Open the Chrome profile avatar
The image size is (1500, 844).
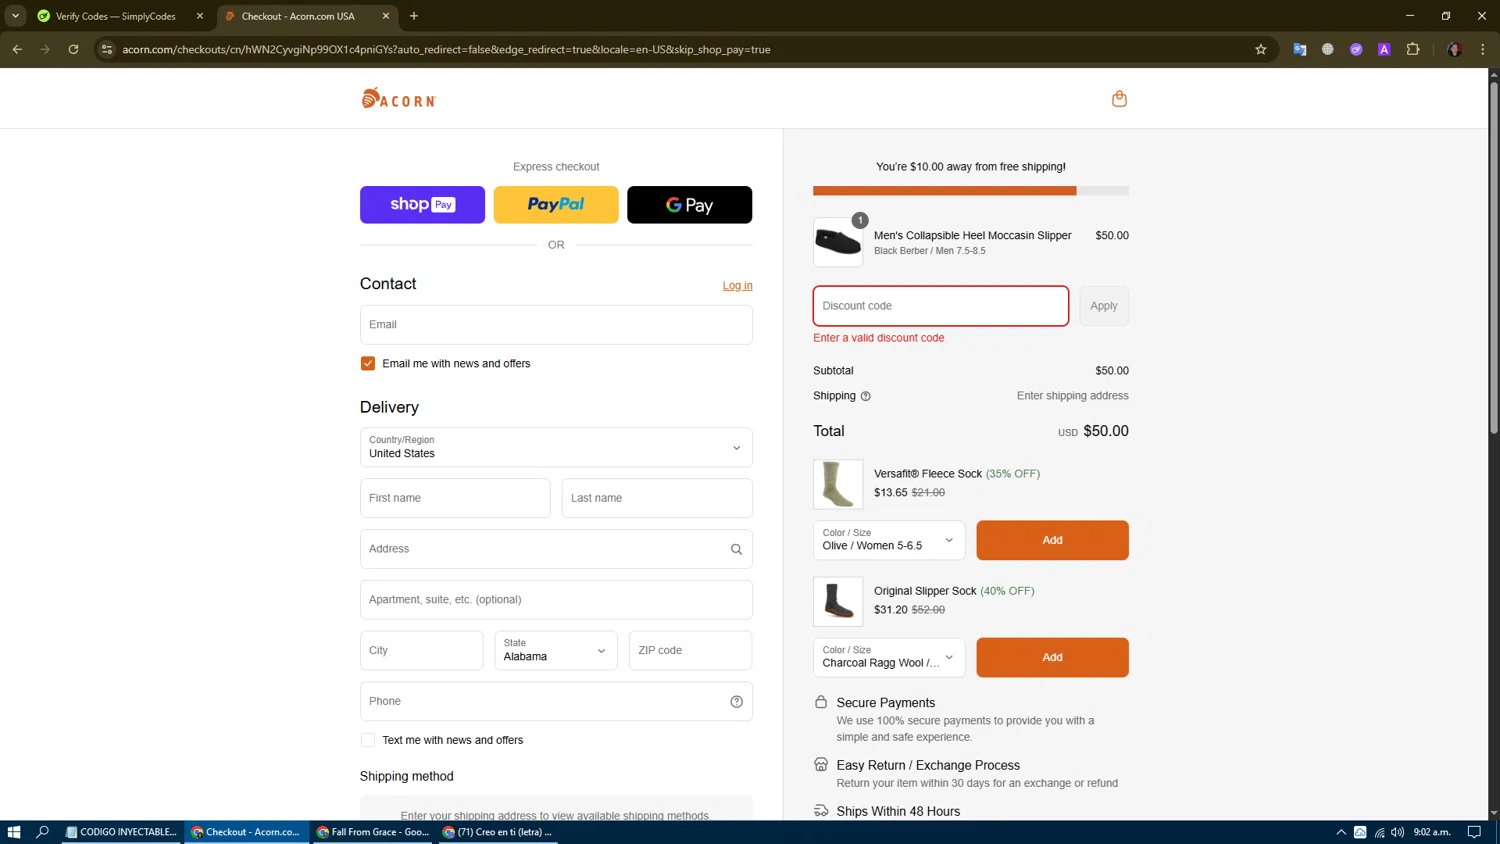click(1454, 49)
